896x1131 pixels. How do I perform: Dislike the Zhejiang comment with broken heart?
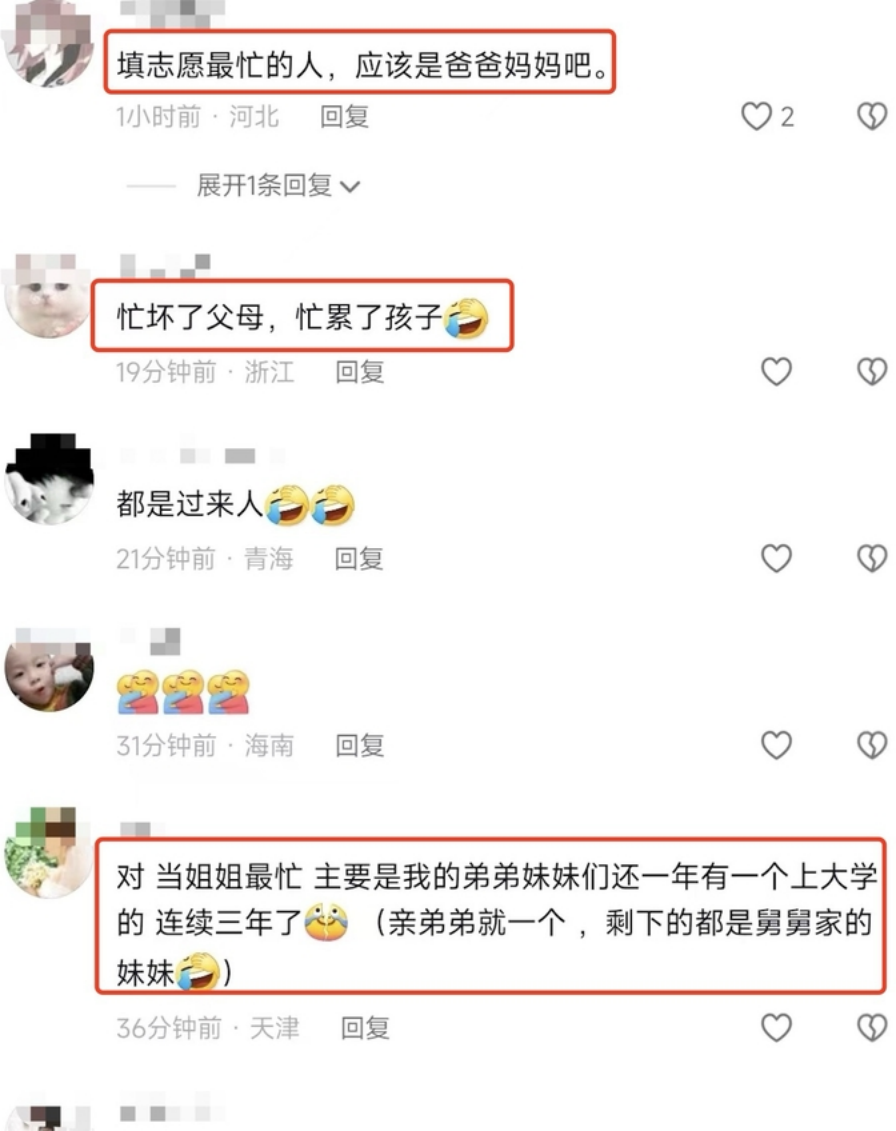872,372
